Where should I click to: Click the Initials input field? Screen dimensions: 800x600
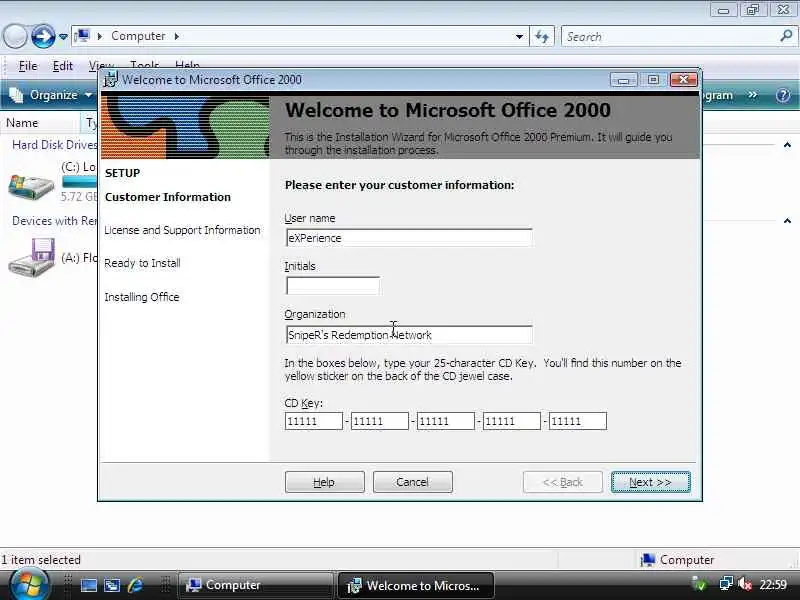pos(333,286)
